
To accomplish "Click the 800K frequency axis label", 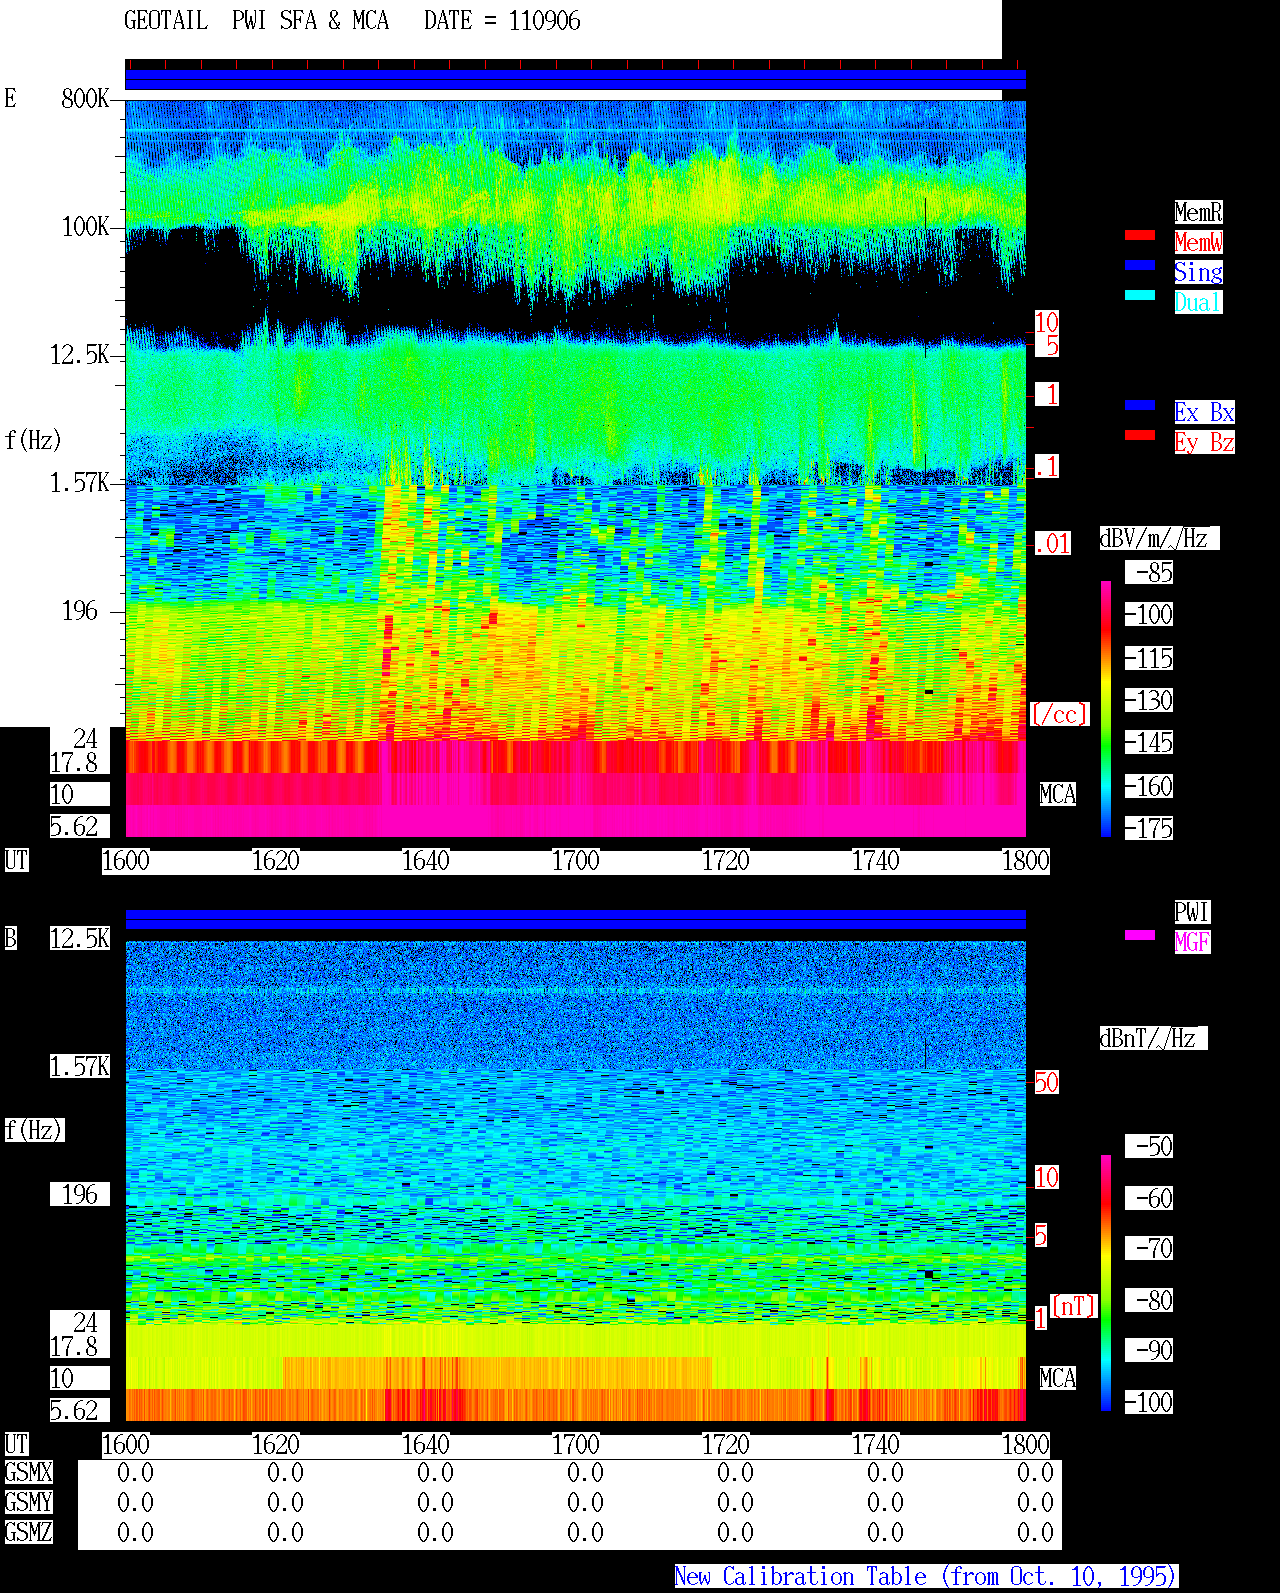I will [x=85, y=98].
